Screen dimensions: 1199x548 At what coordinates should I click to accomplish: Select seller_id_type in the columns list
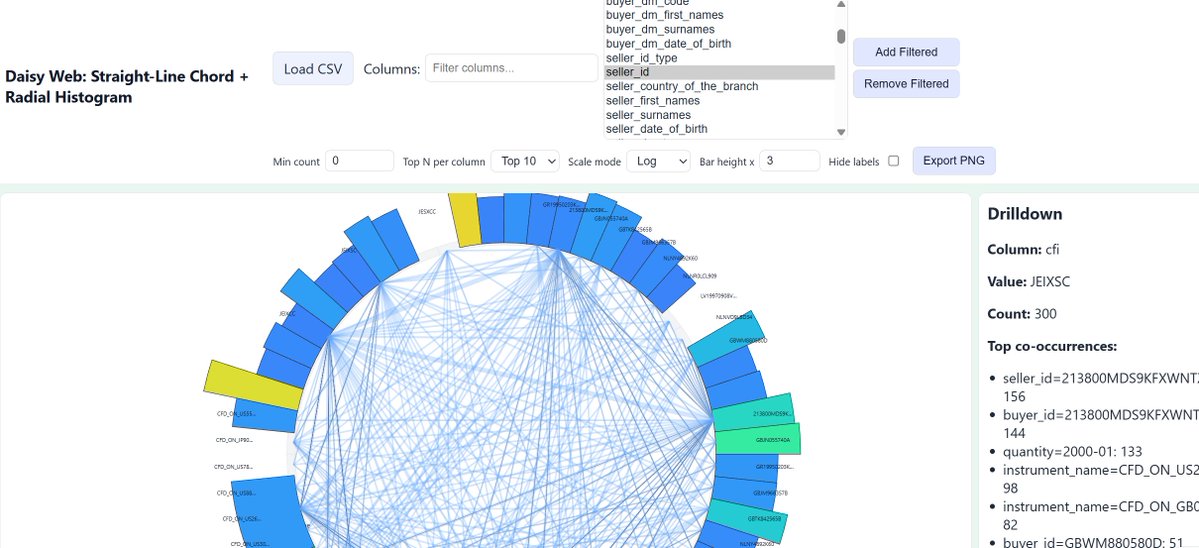719,58
